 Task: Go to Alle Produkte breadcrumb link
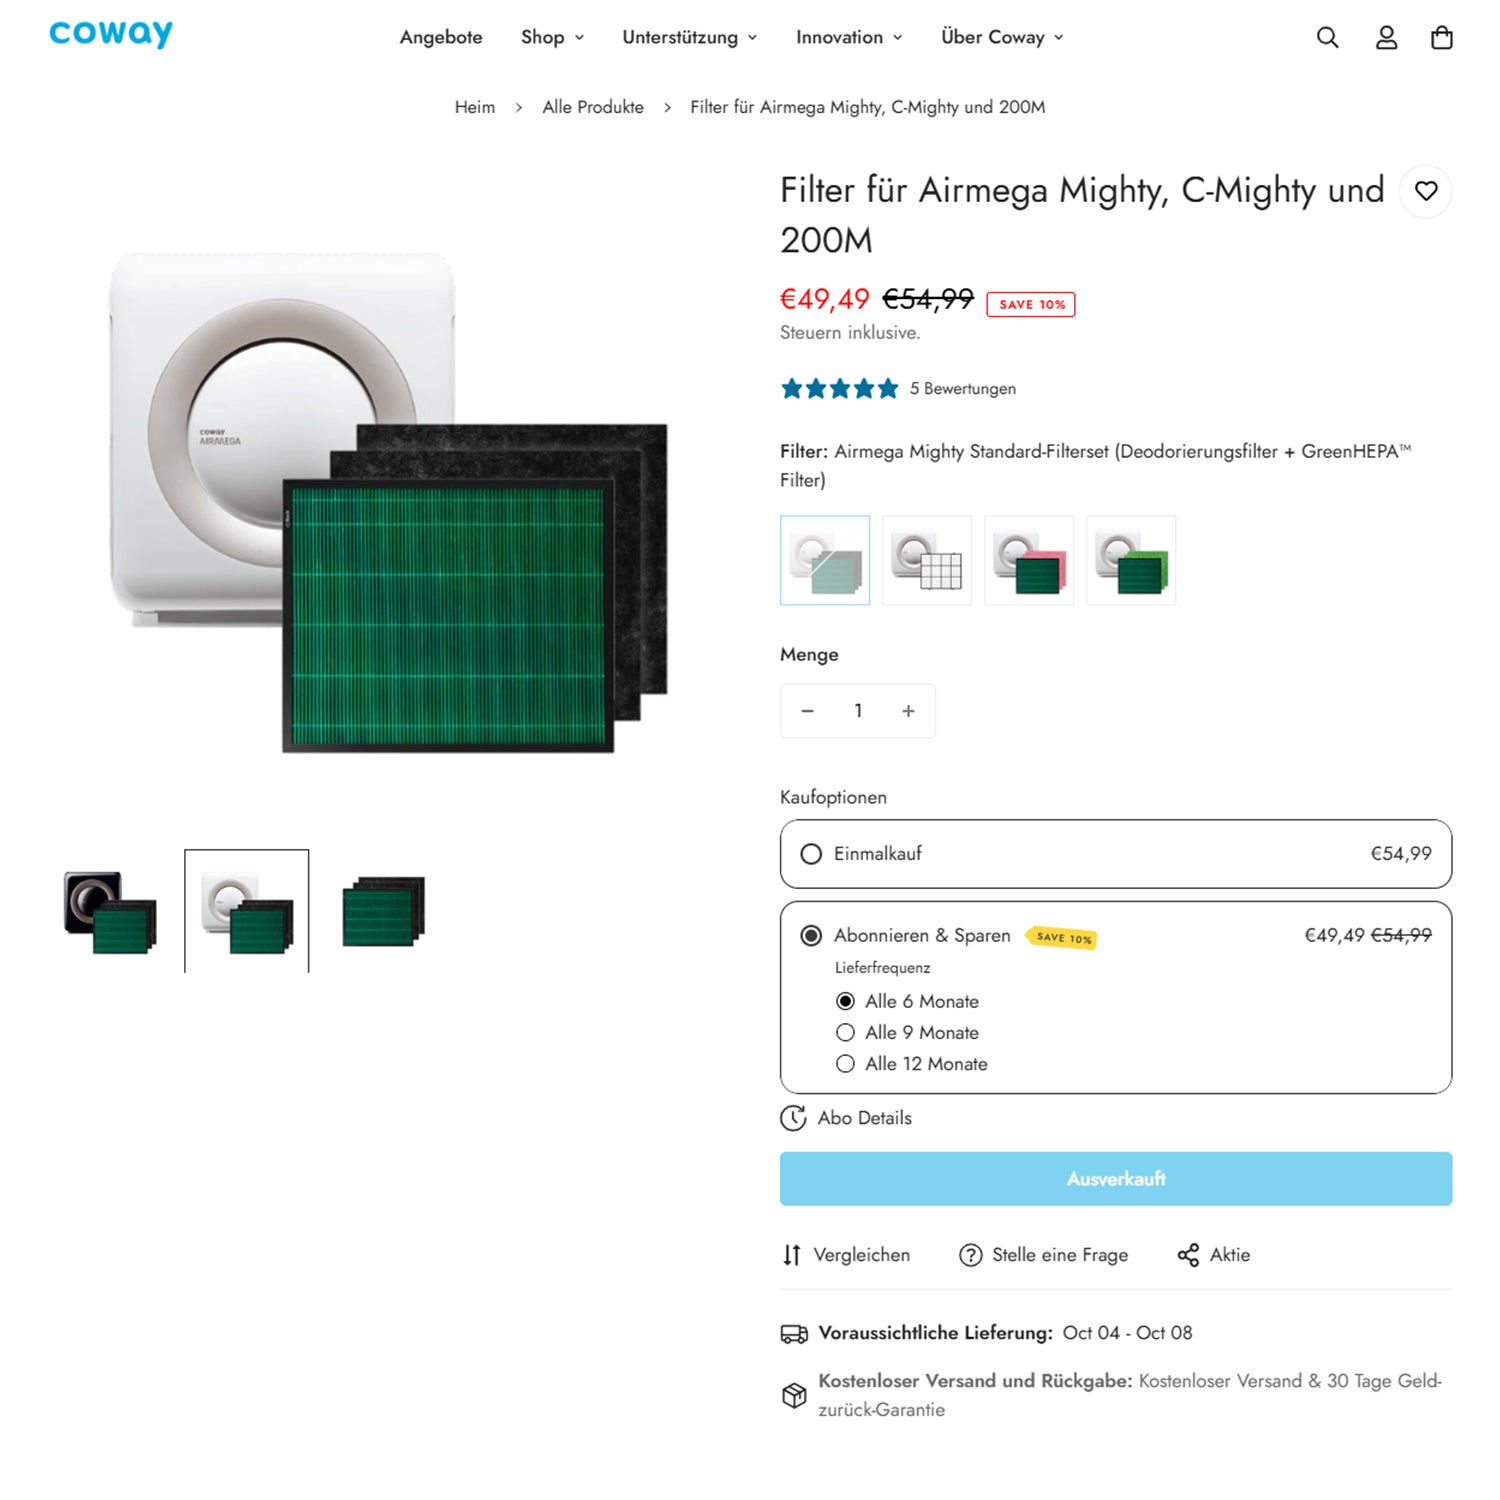593,107
